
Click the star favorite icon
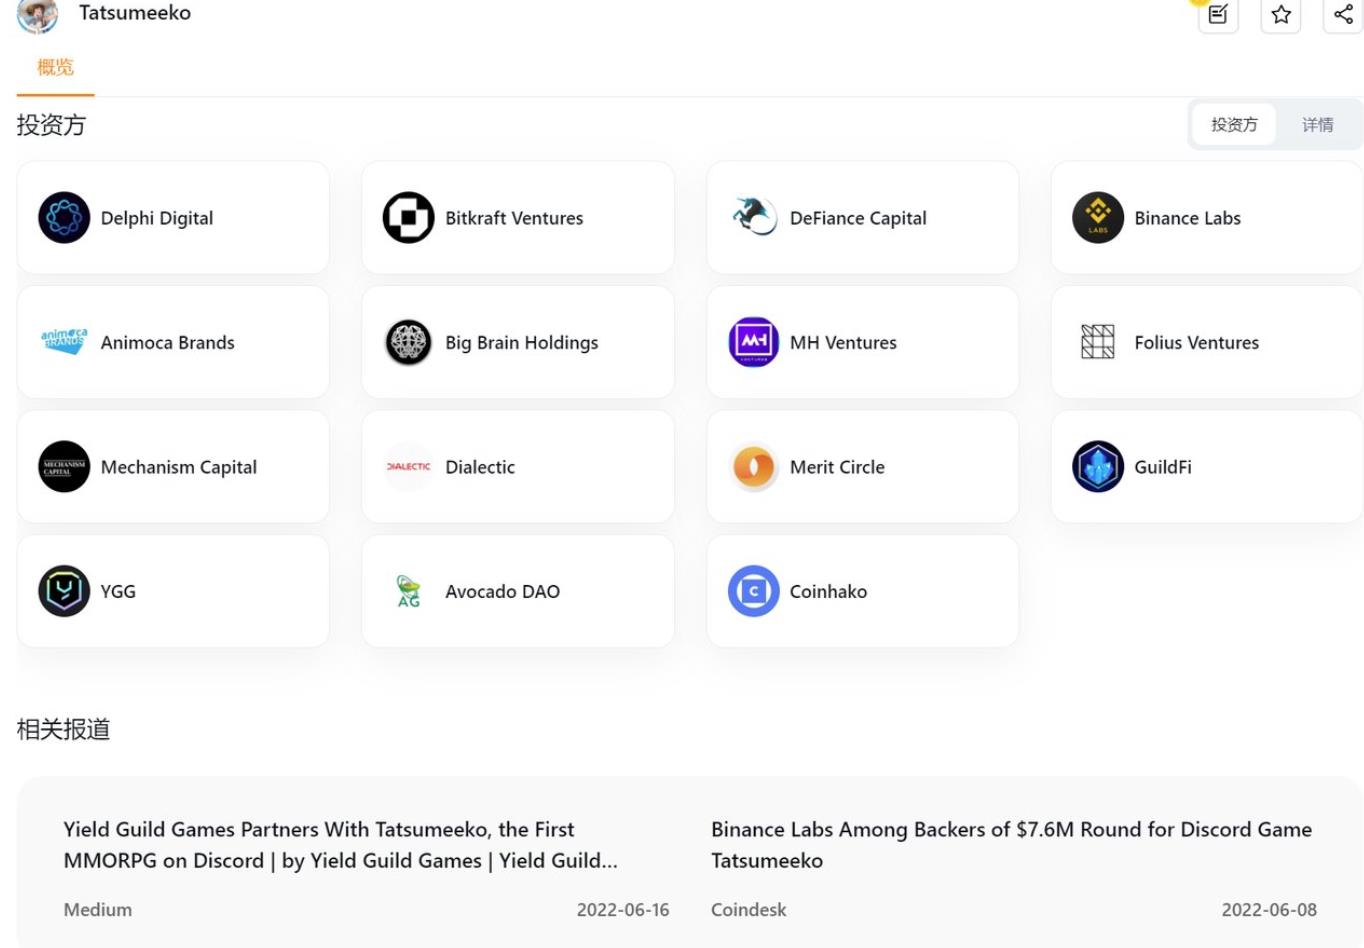(1281, 14)
